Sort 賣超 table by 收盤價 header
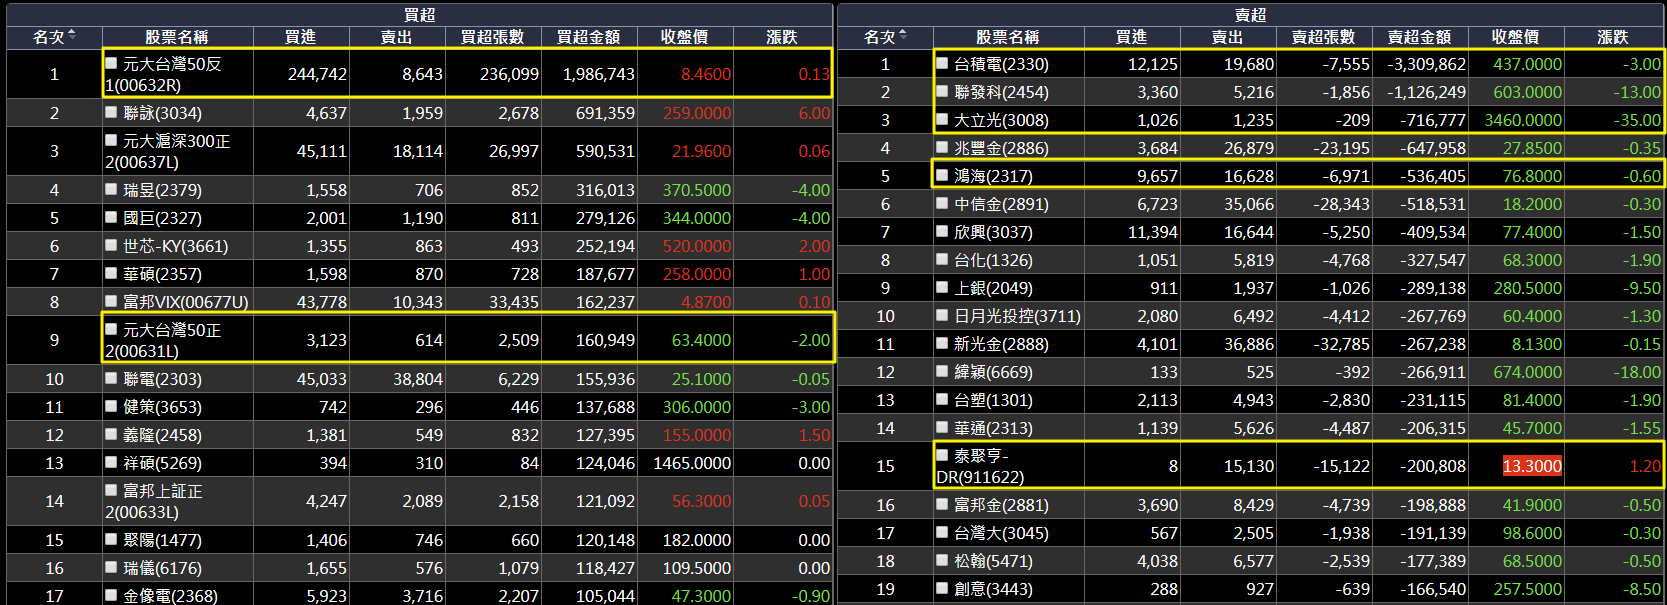Screen dimensions: 1667x605 [x=1515, y=37]
